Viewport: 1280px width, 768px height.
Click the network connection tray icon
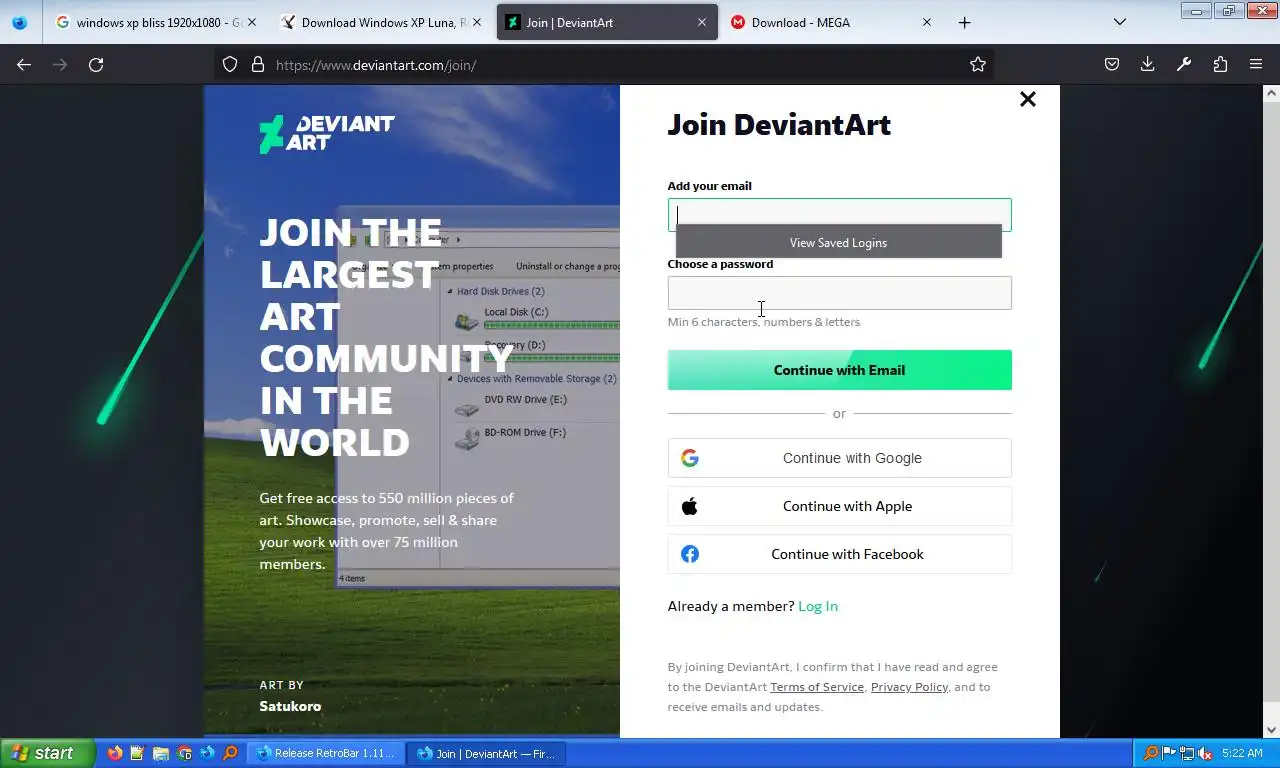pyautogui.click(x=1187, y=753)
